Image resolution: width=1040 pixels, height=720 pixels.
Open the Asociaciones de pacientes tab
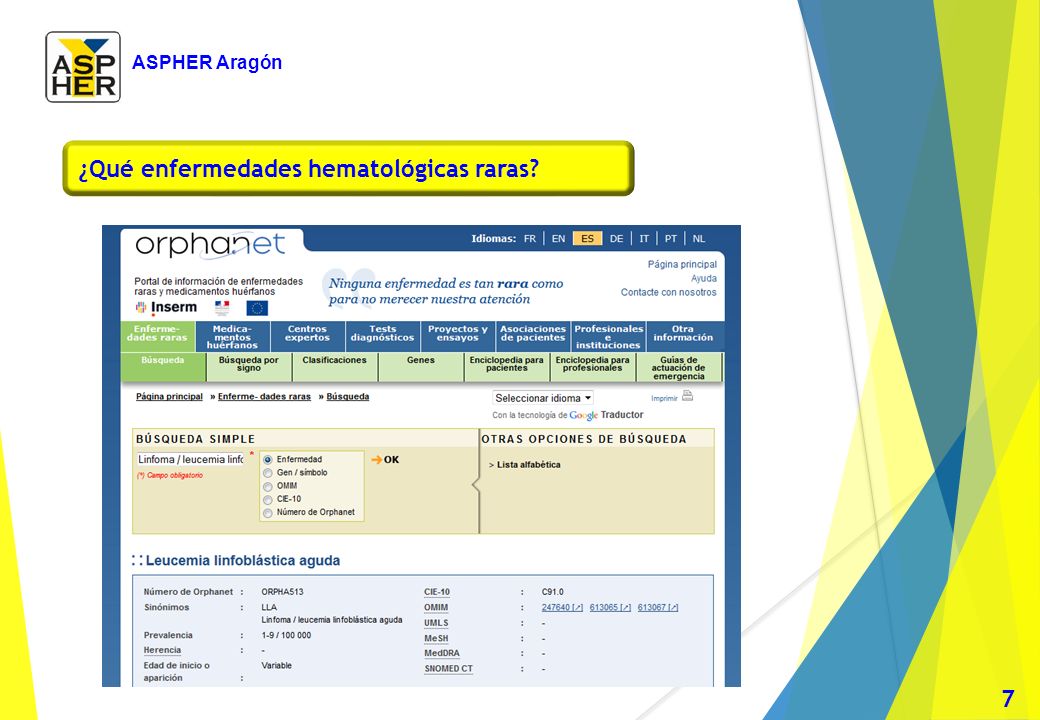tap(533, 336)
